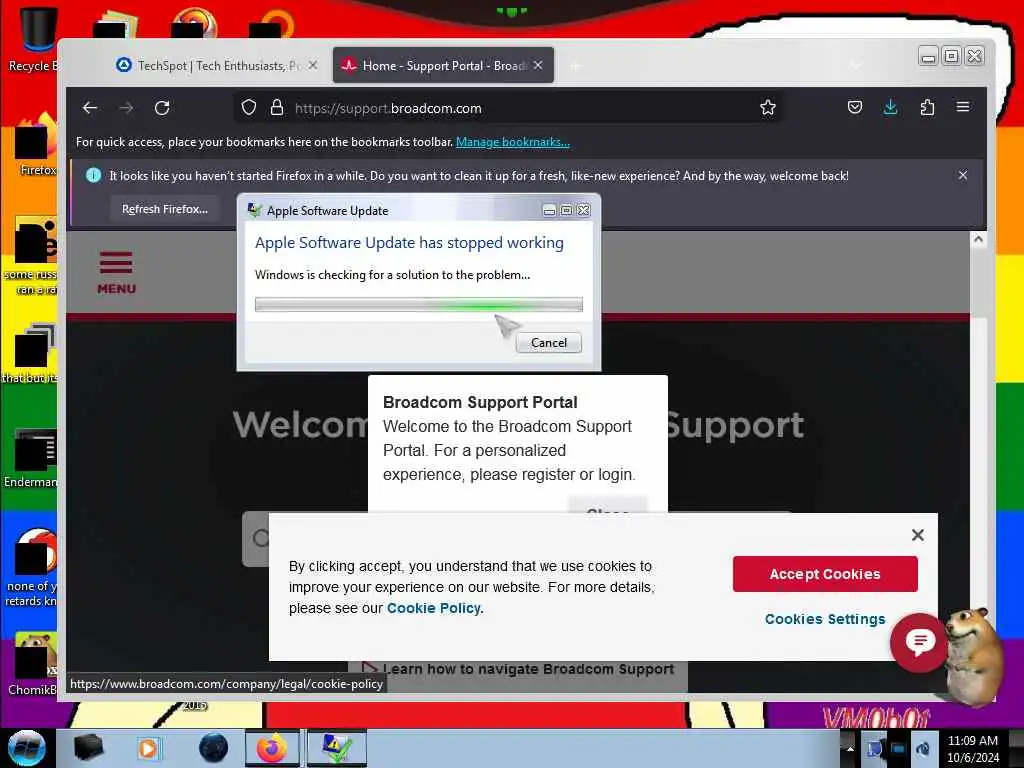The image size is (1024, 768).
Task: Open a new tab with plus button
Action: tap(575, 66)
